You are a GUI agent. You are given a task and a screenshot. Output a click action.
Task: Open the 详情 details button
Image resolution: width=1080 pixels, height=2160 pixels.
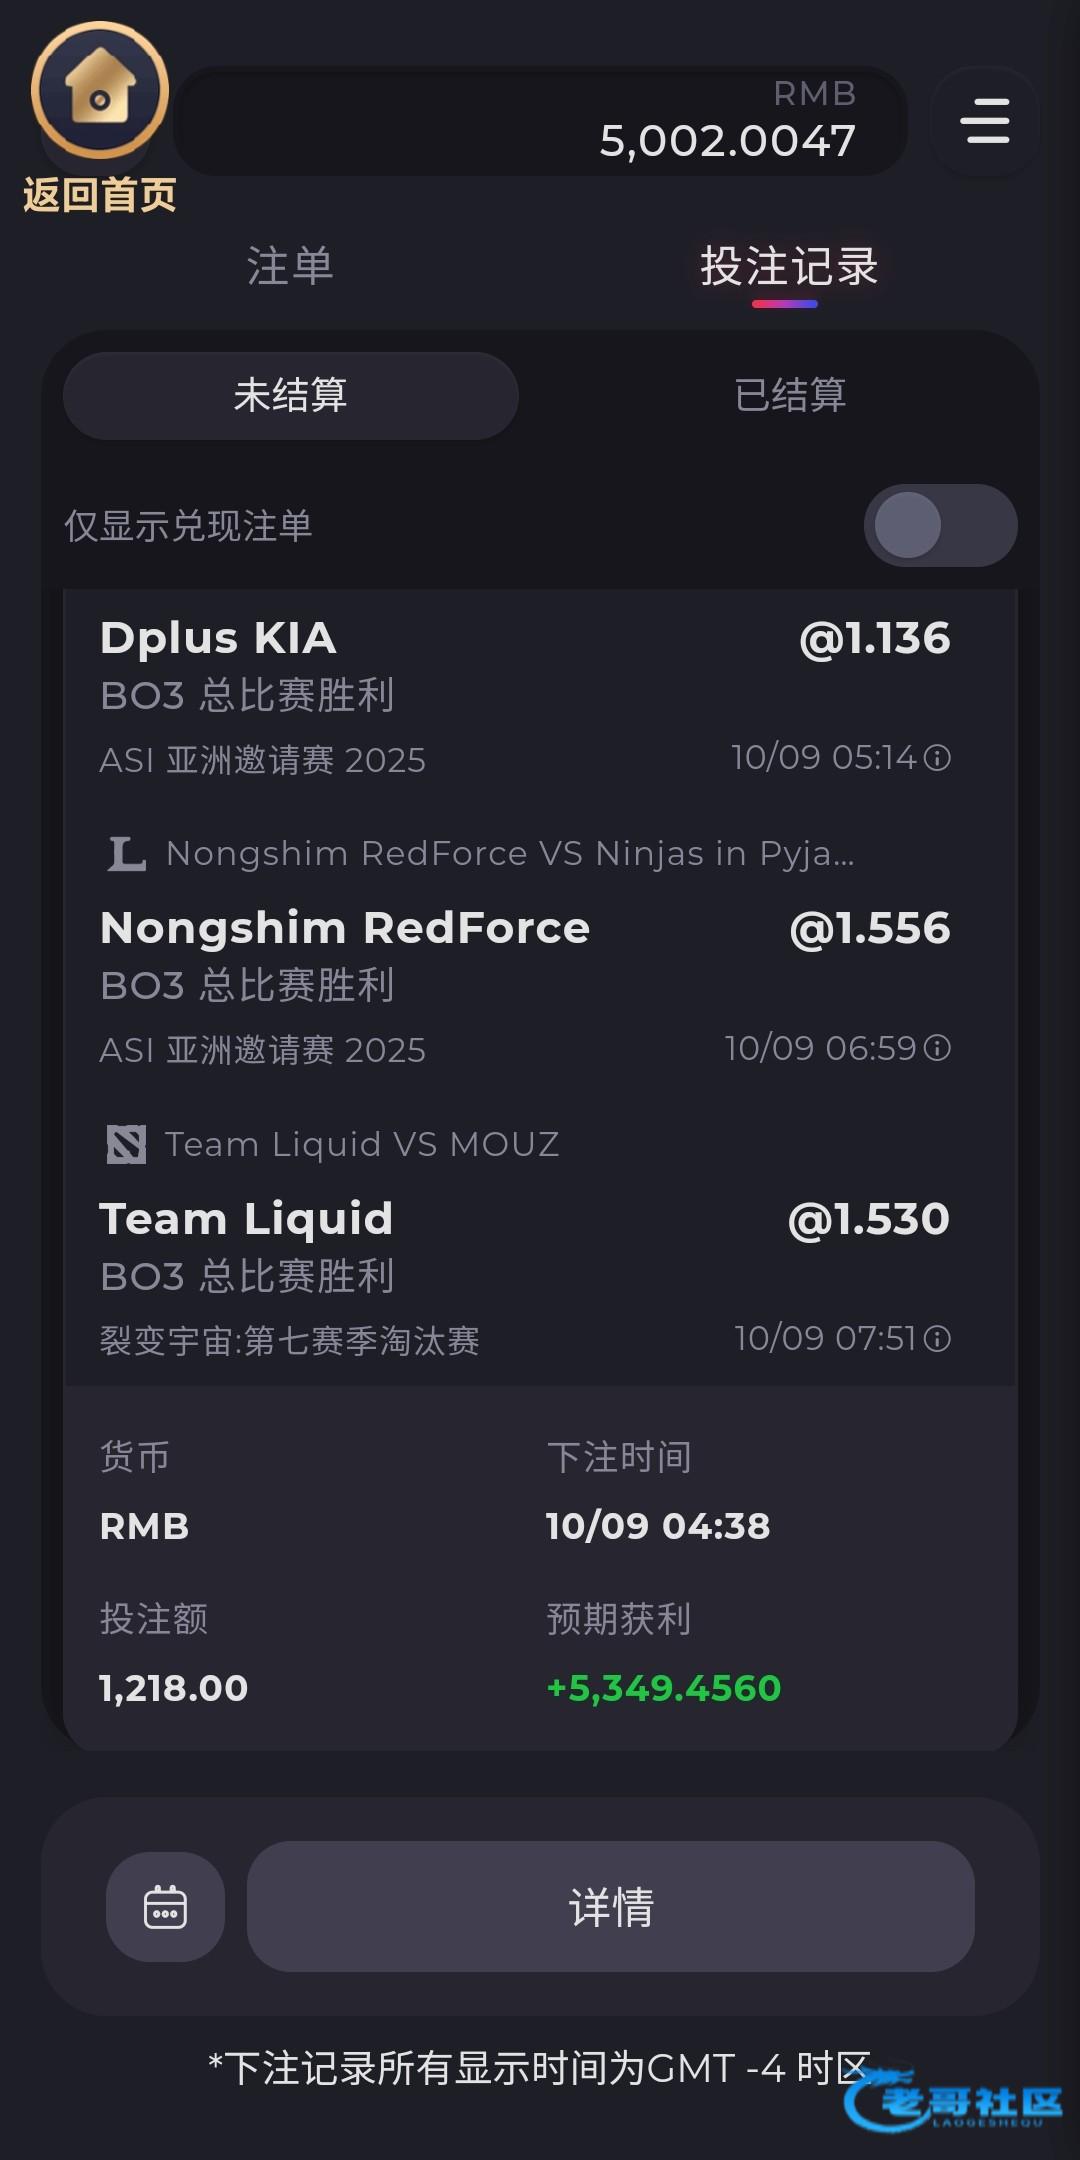point(610,1906)
